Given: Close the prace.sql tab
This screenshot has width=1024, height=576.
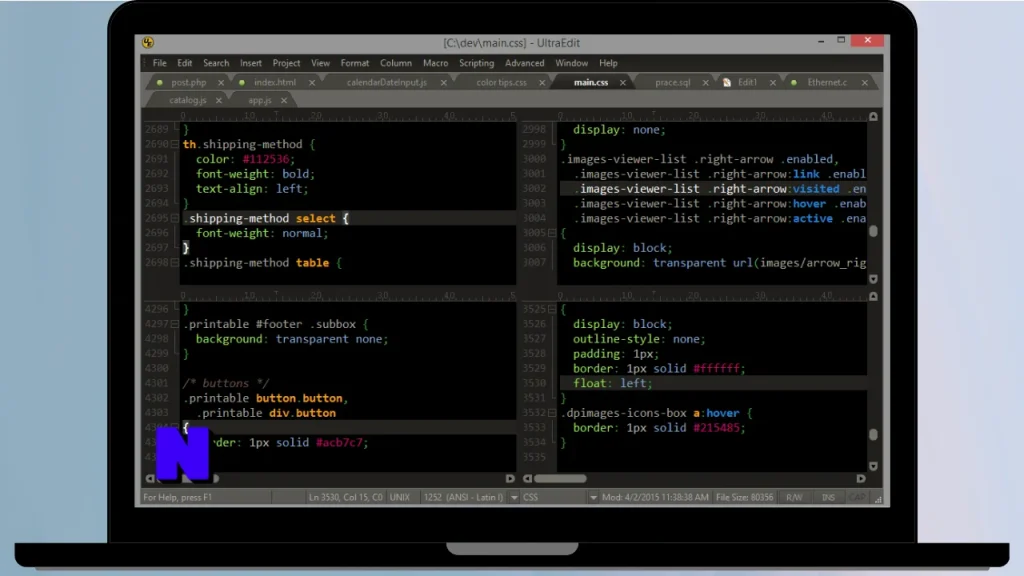Looking at the screenshot, I should click(x=705, y=83).
